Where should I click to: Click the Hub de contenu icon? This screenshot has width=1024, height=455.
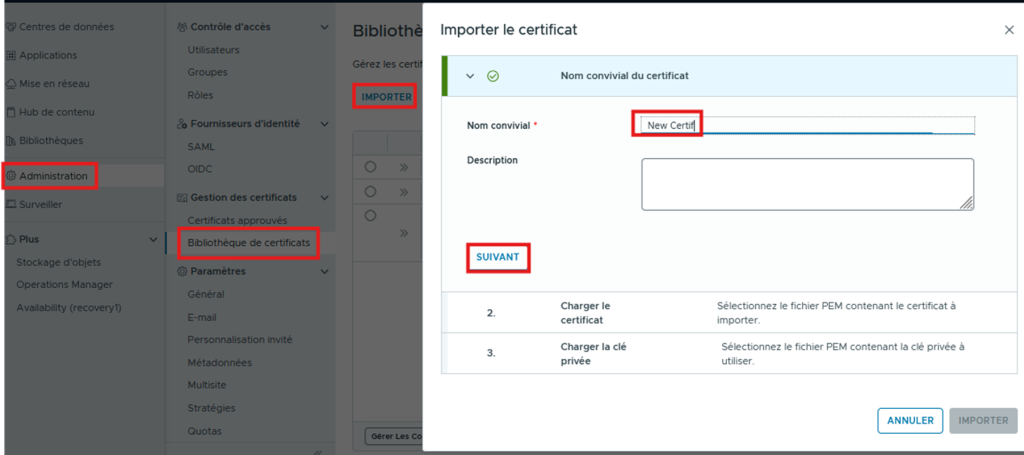point(11,112)
